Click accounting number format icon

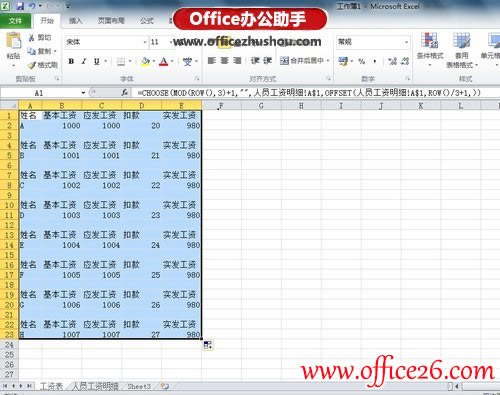coord(343,61)
